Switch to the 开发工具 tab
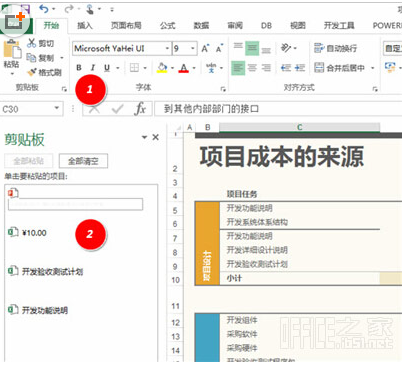This screenshot has height=371, width=408. (x=339, y=25)
